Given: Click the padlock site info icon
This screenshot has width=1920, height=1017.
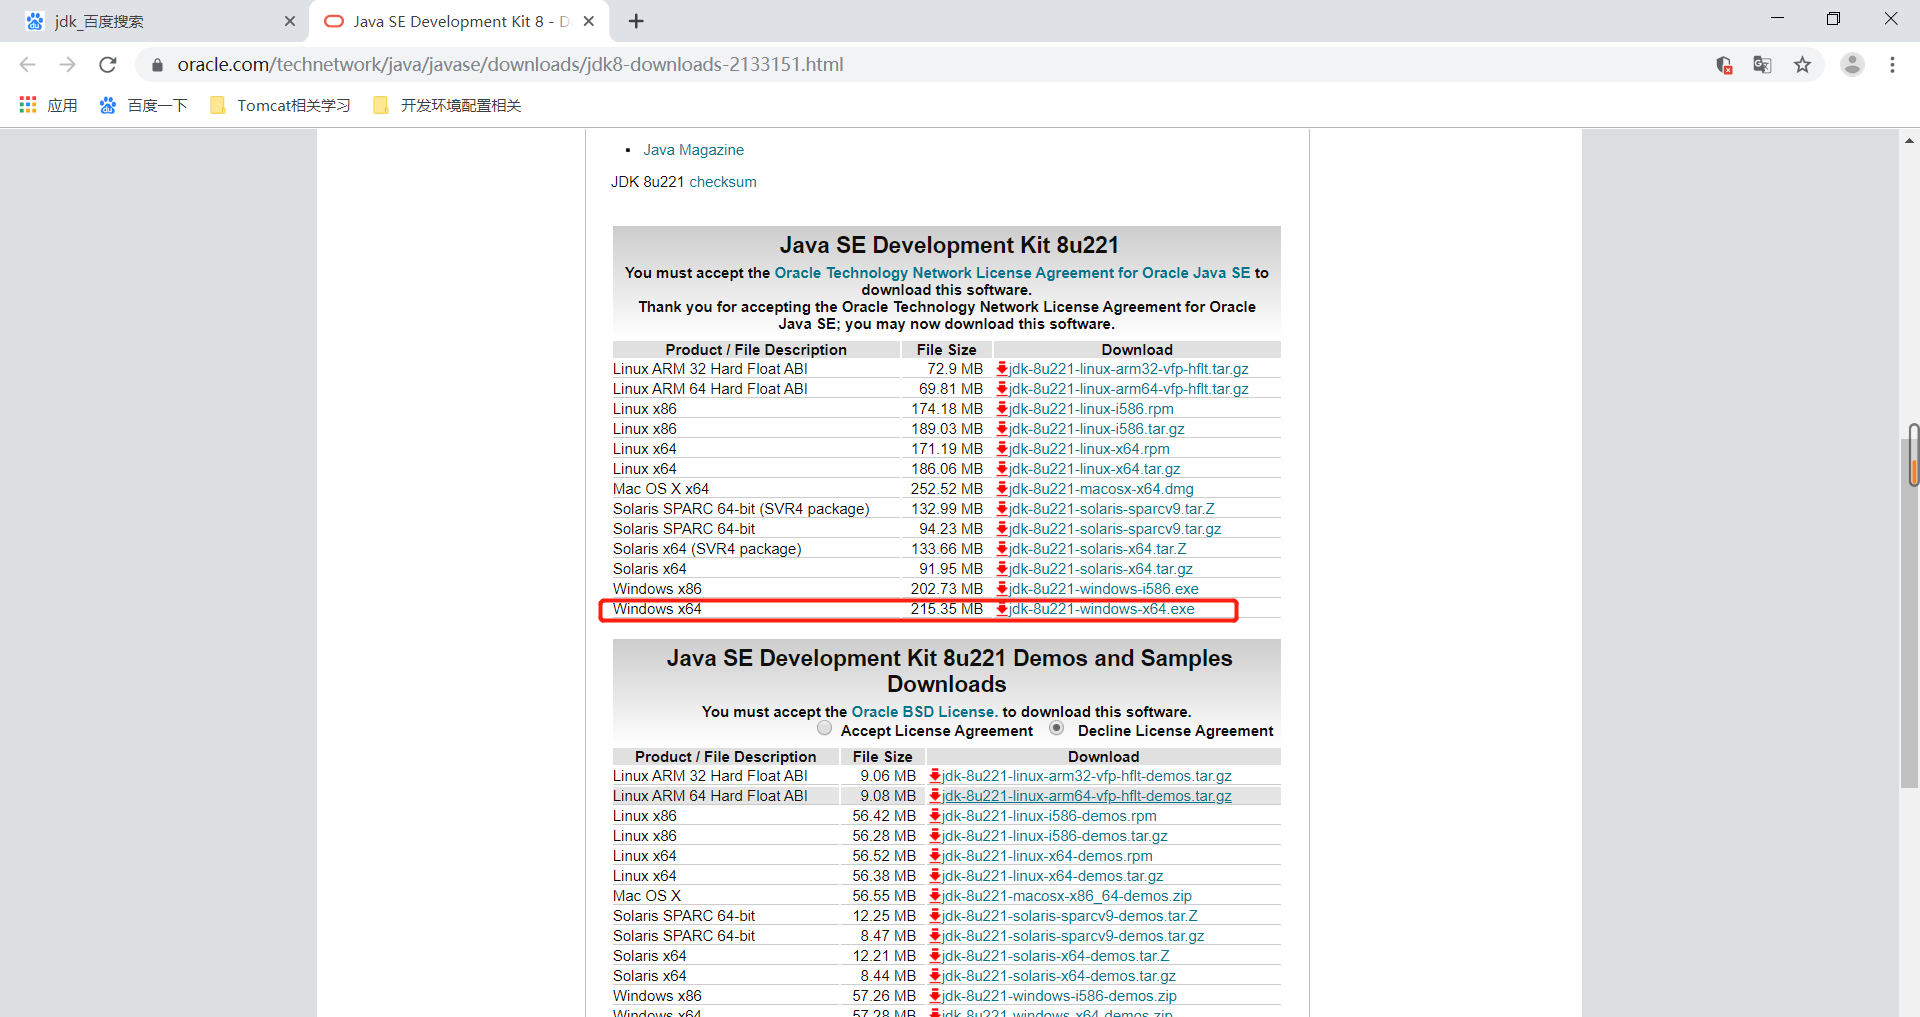Looking at the screenshot, I should coord(157,65).
